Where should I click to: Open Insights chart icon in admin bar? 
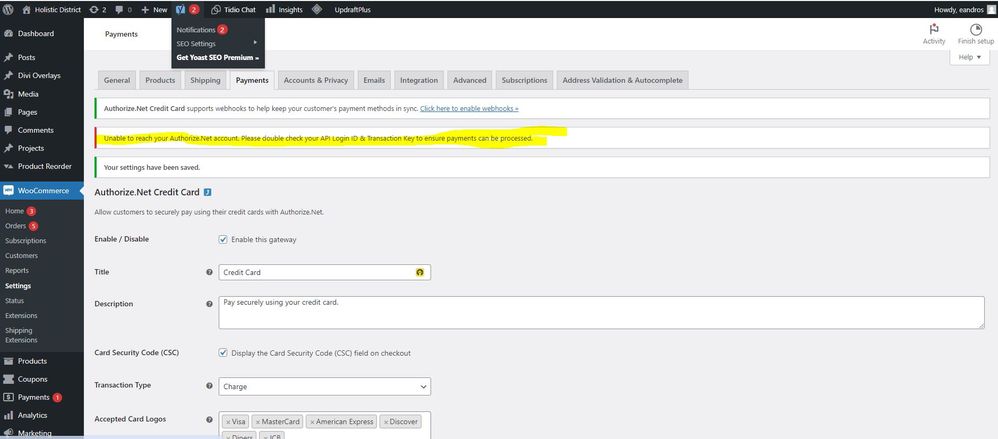(270, 9)
